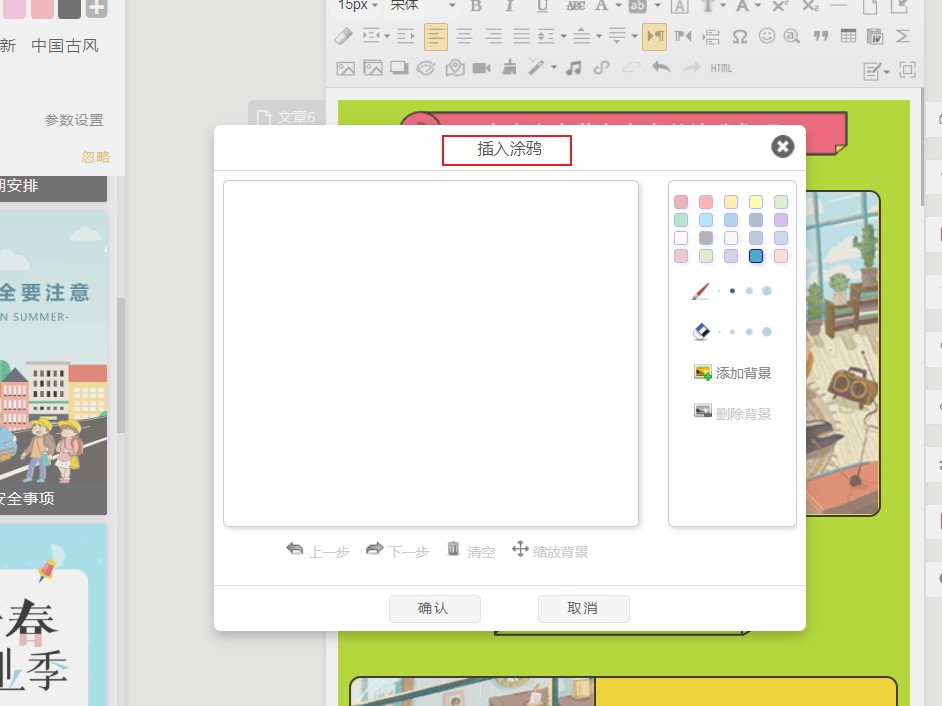Toggle left text alignment
This screenshot has width=942, height=706.
(x=436, y=37)
